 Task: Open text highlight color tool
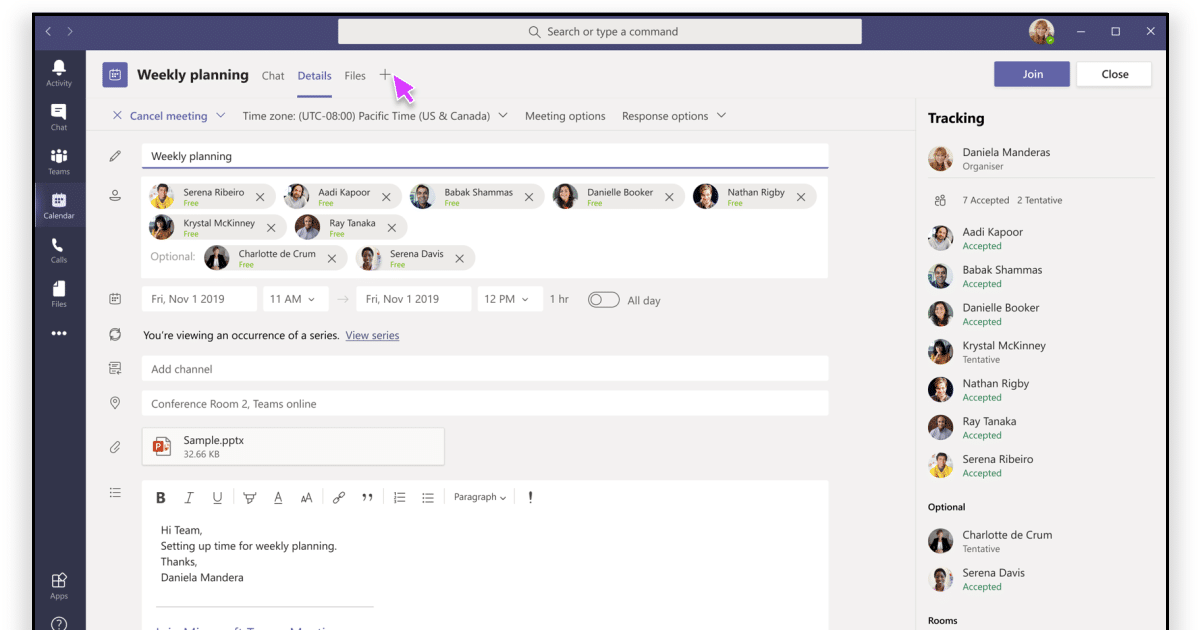[x=249, y=498]
